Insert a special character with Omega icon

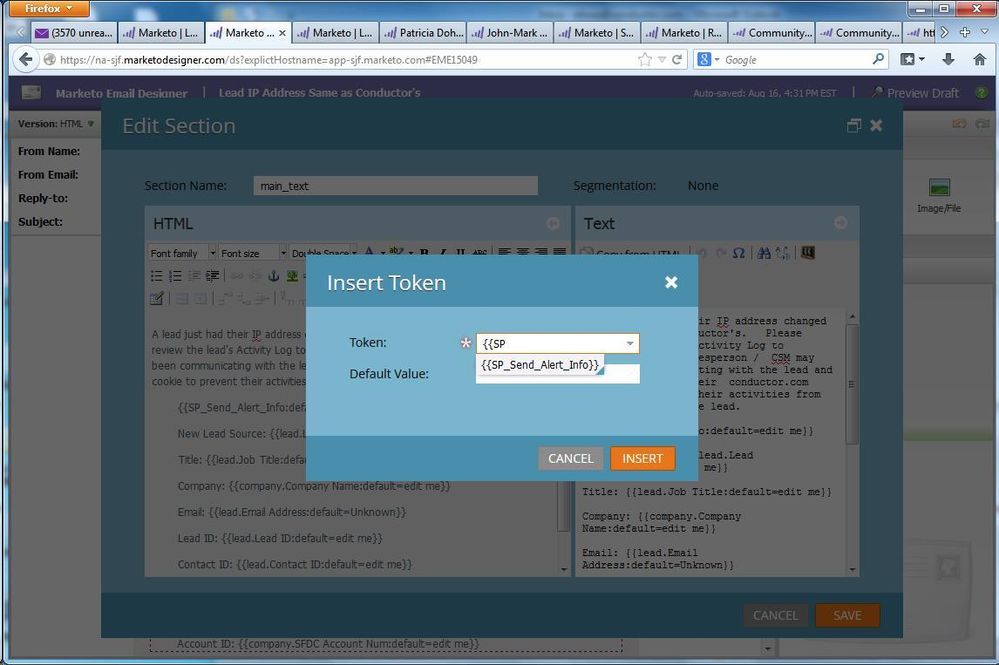(738, 253)
